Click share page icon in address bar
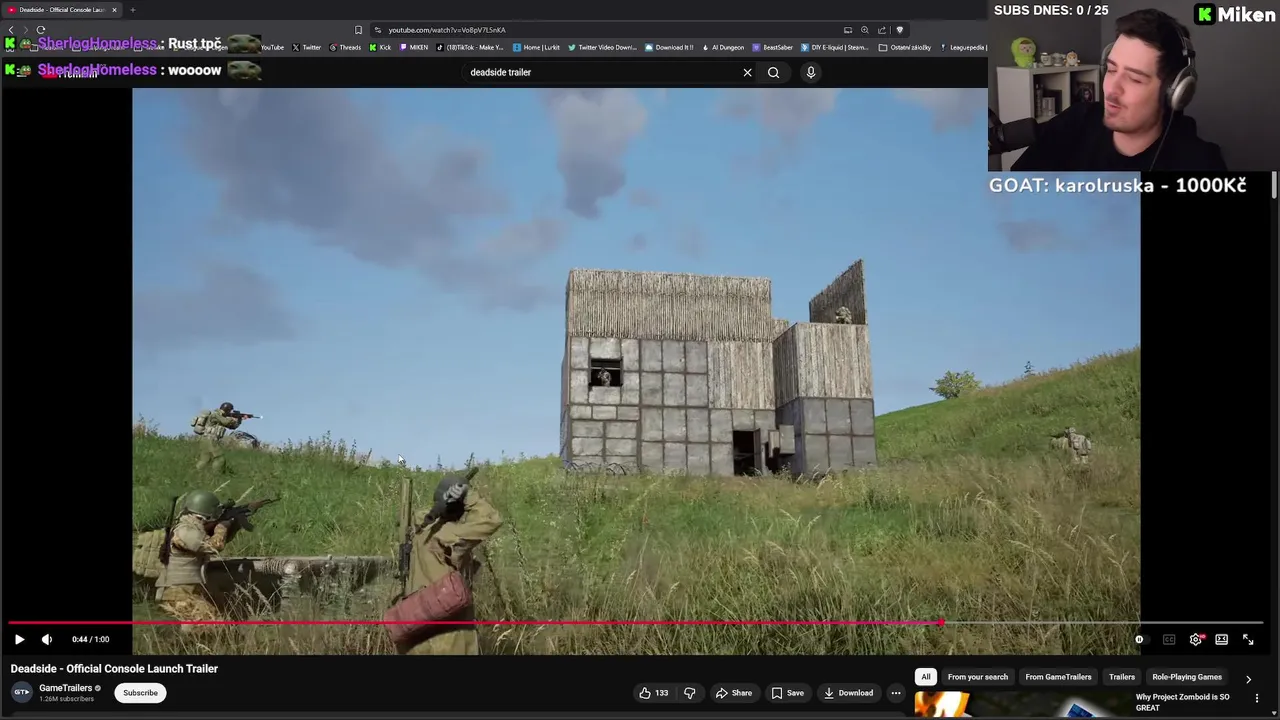 click(x=882, y=30)
